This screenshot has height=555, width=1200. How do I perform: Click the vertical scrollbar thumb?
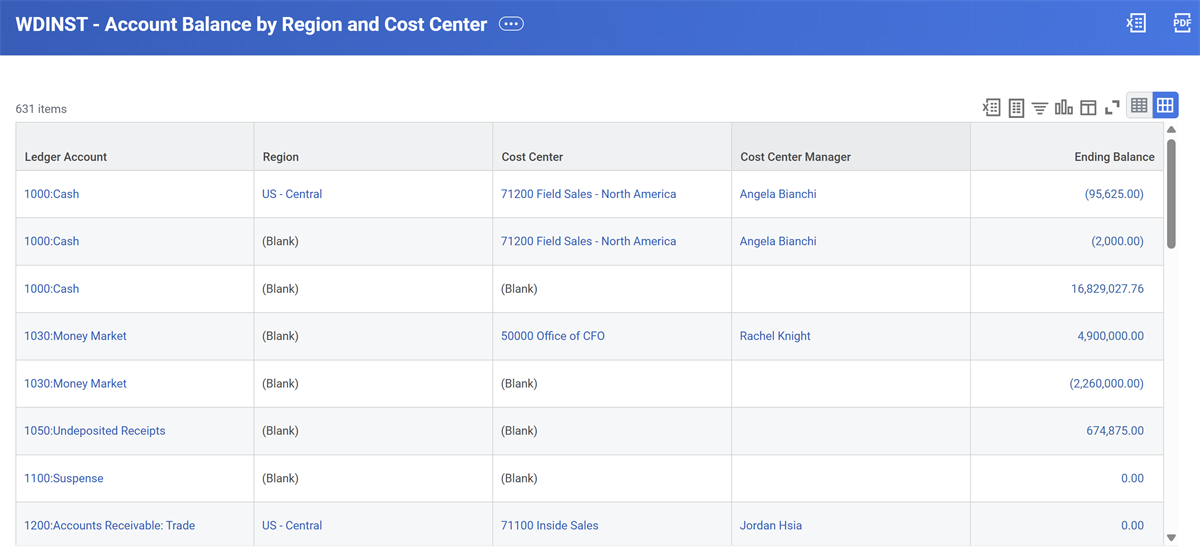[x=1171, y=193]
